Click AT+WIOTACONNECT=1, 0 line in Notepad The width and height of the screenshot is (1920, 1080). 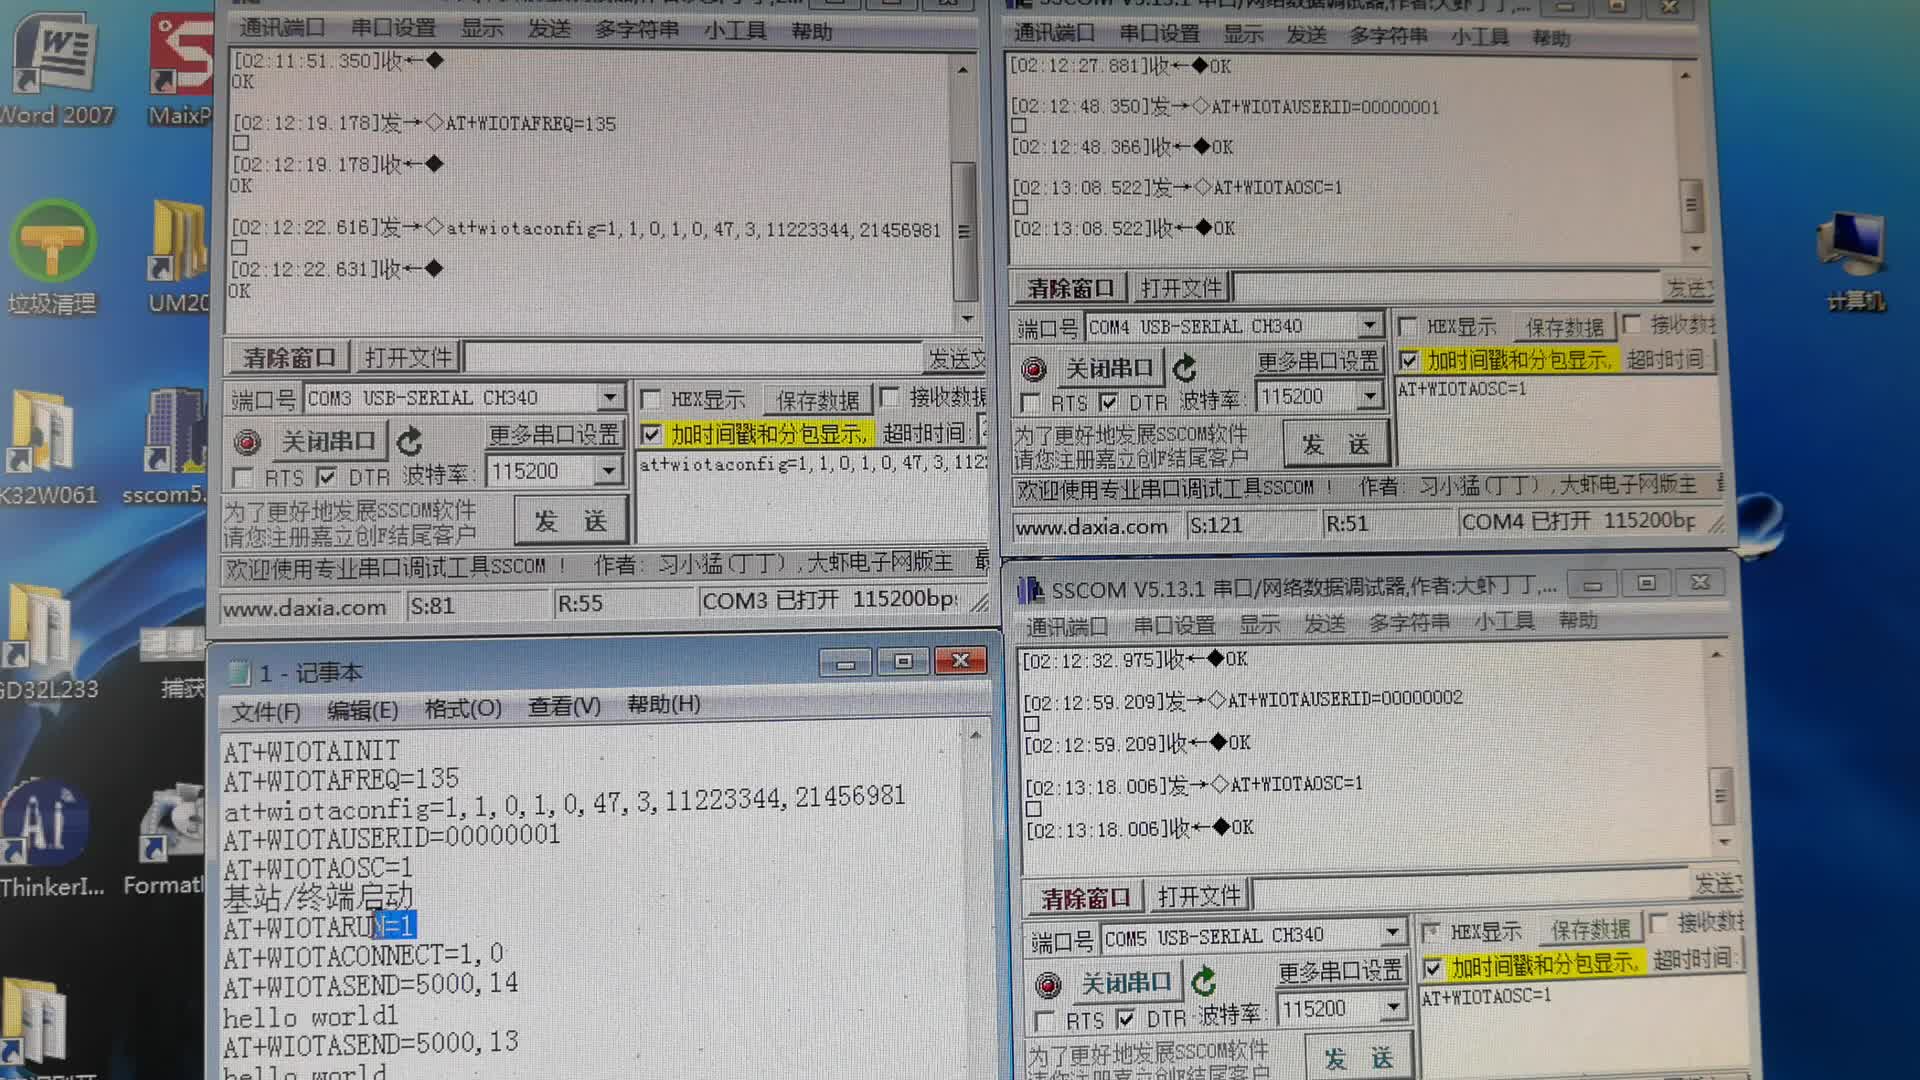(x=363, y=956)
